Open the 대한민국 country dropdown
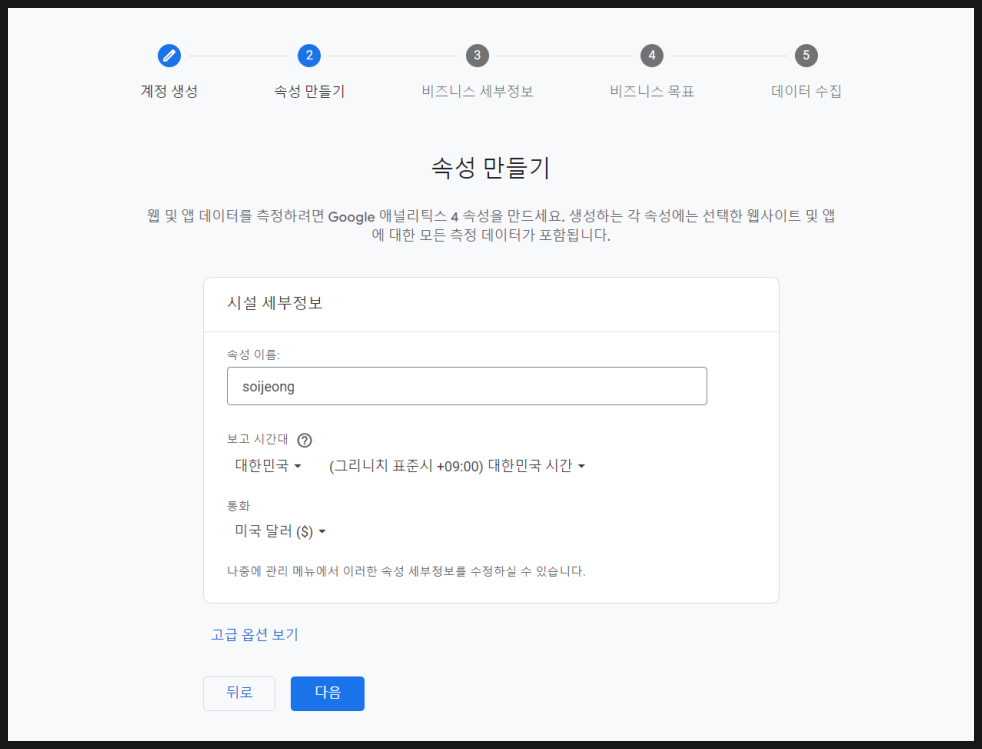The height and width of the screenshot is (749, 982). (x=268, y=466)
